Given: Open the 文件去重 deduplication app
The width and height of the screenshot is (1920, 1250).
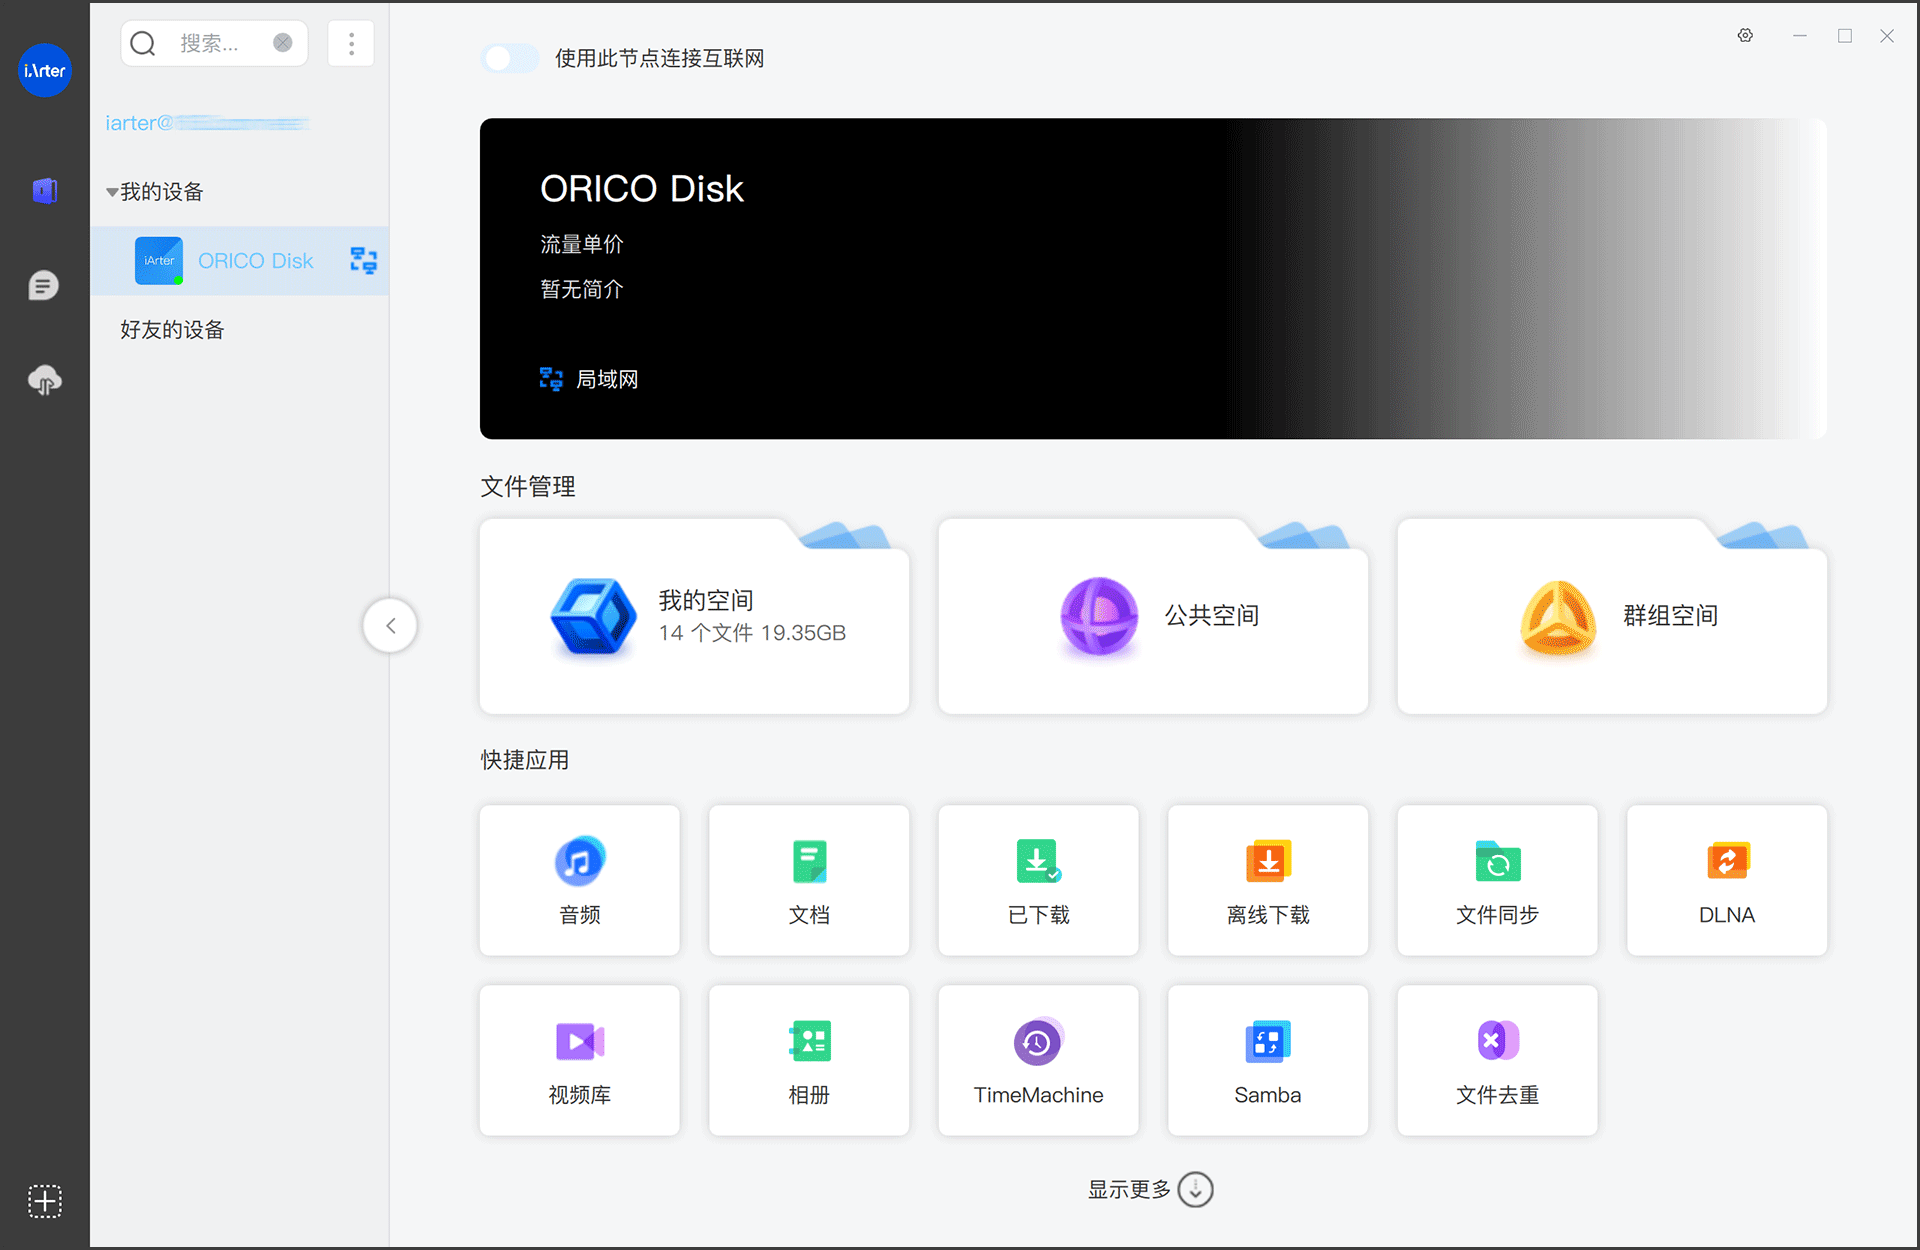Looking at the screenshot, I should click(1498, 1060).
